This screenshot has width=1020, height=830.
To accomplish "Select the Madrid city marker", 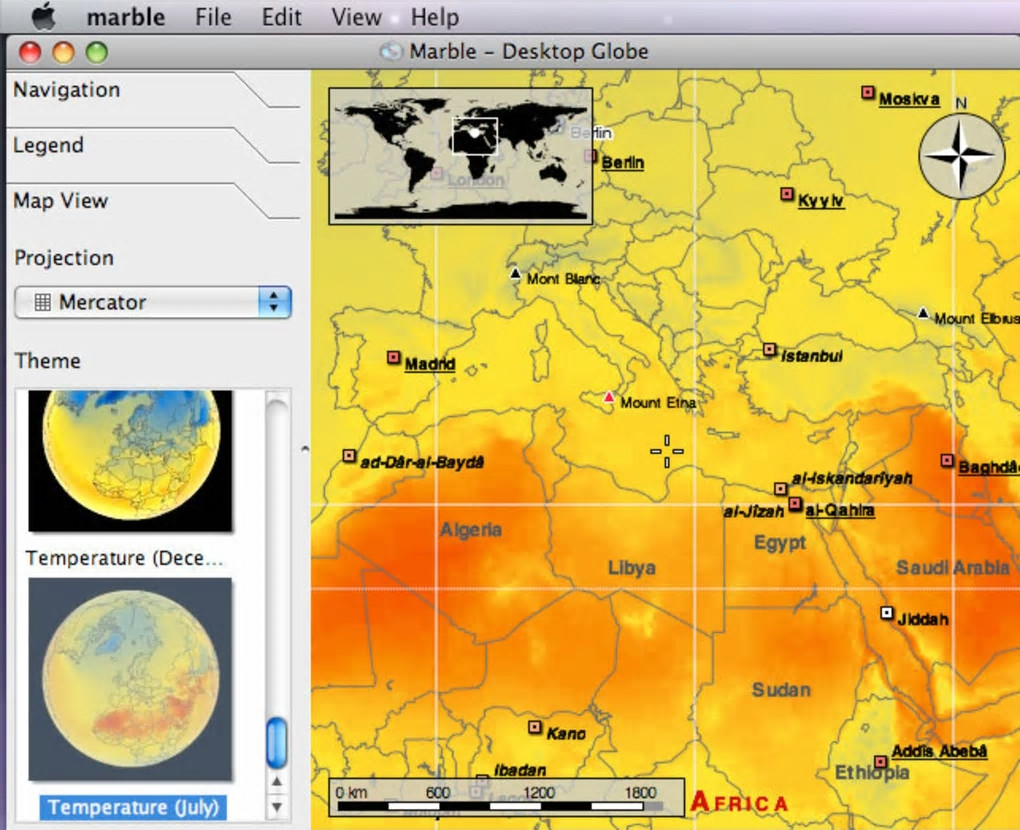I will pos(394,358).
